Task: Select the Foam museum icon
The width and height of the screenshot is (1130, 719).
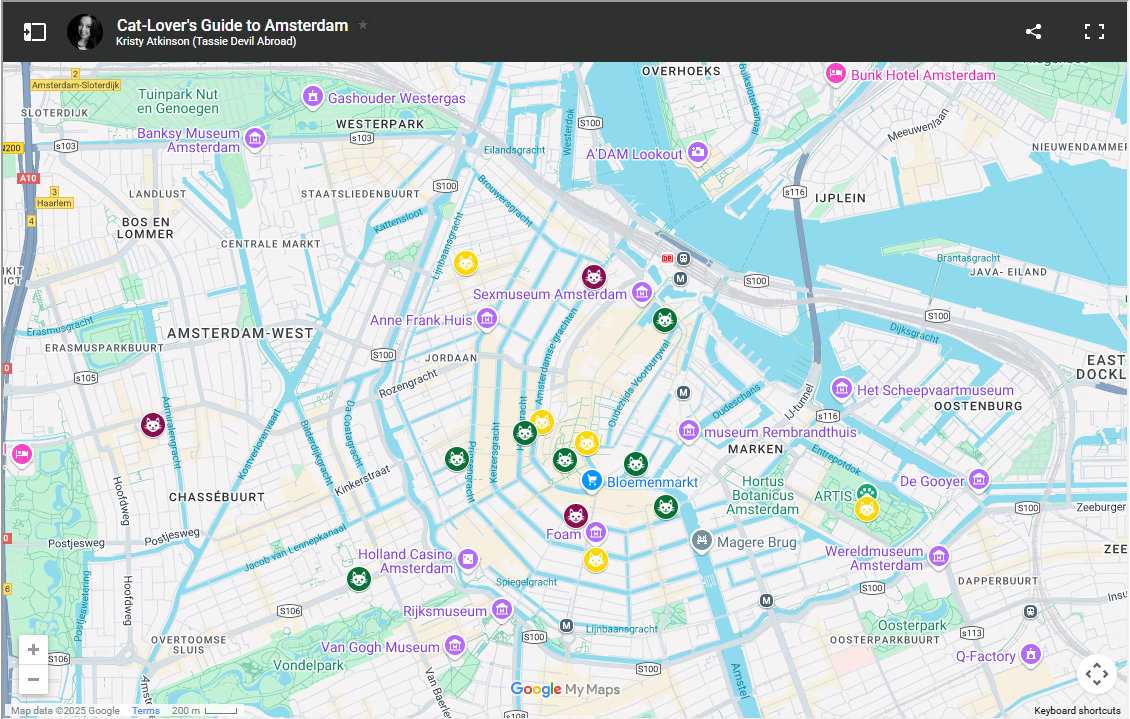Action: [595, 533]
